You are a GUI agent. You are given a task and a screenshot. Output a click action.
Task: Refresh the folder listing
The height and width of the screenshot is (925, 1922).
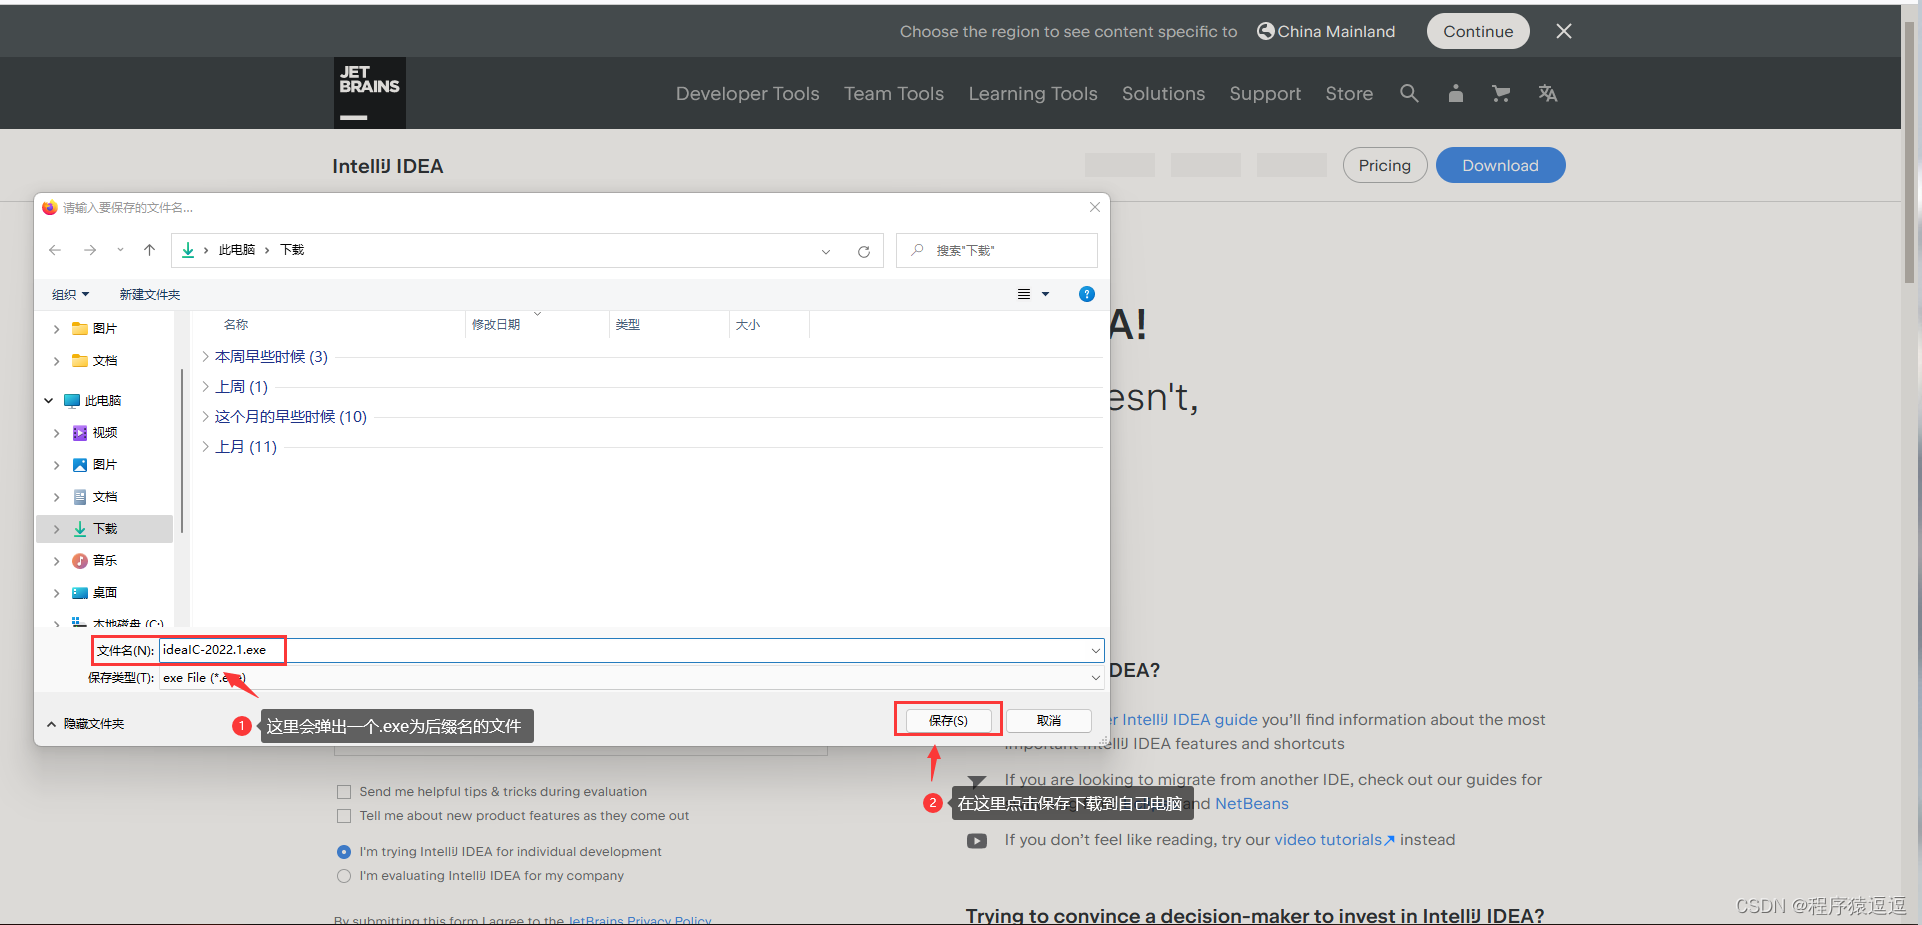coord(864,251)
